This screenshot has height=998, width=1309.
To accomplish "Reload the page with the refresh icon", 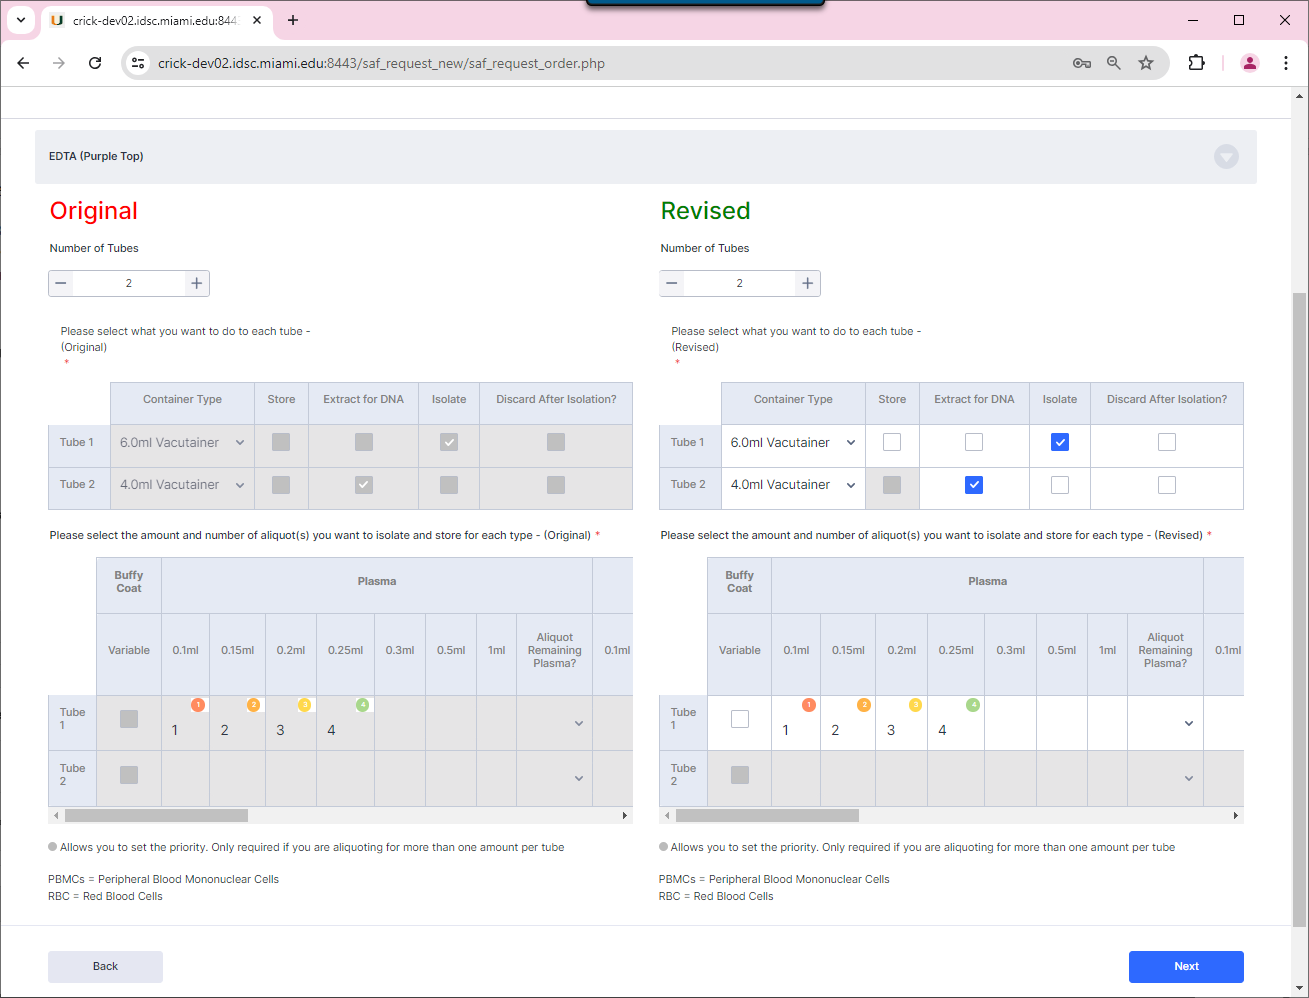I will click(x=95, y=63).
